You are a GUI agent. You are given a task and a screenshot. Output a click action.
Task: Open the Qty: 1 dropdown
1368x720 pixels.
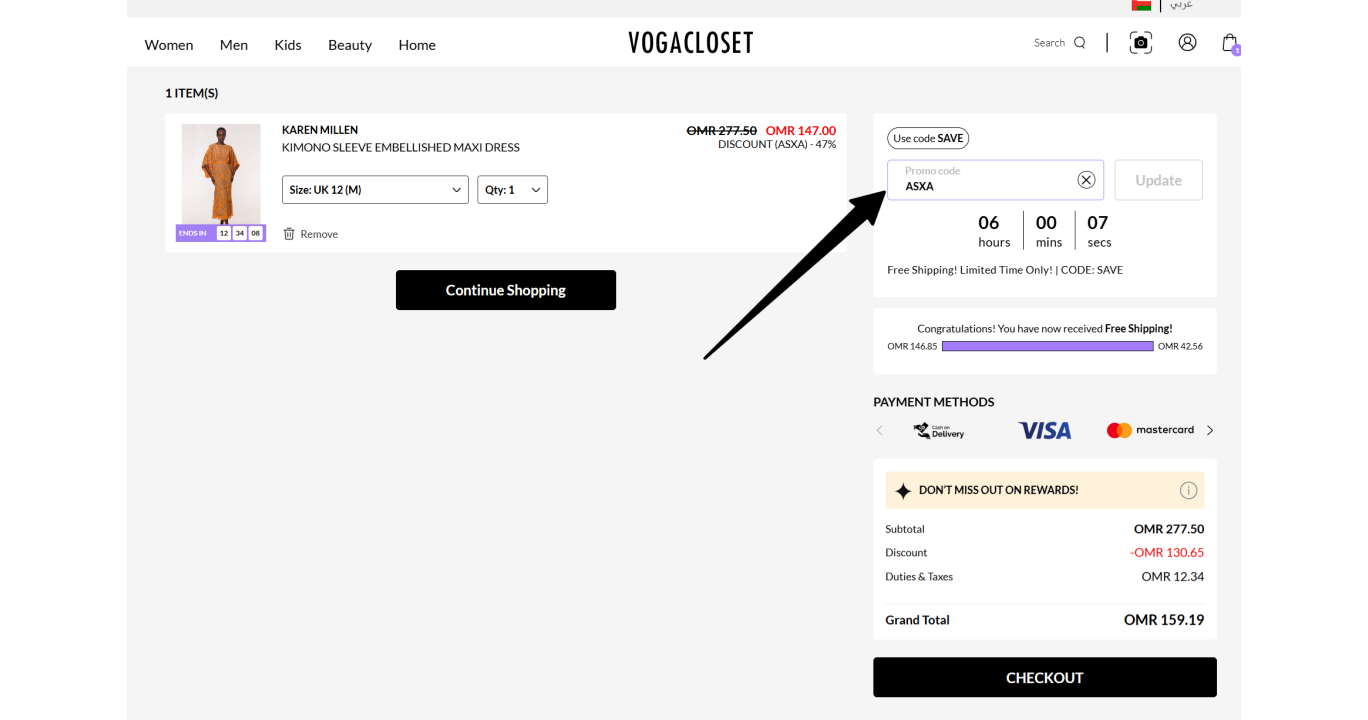(512, 190)
